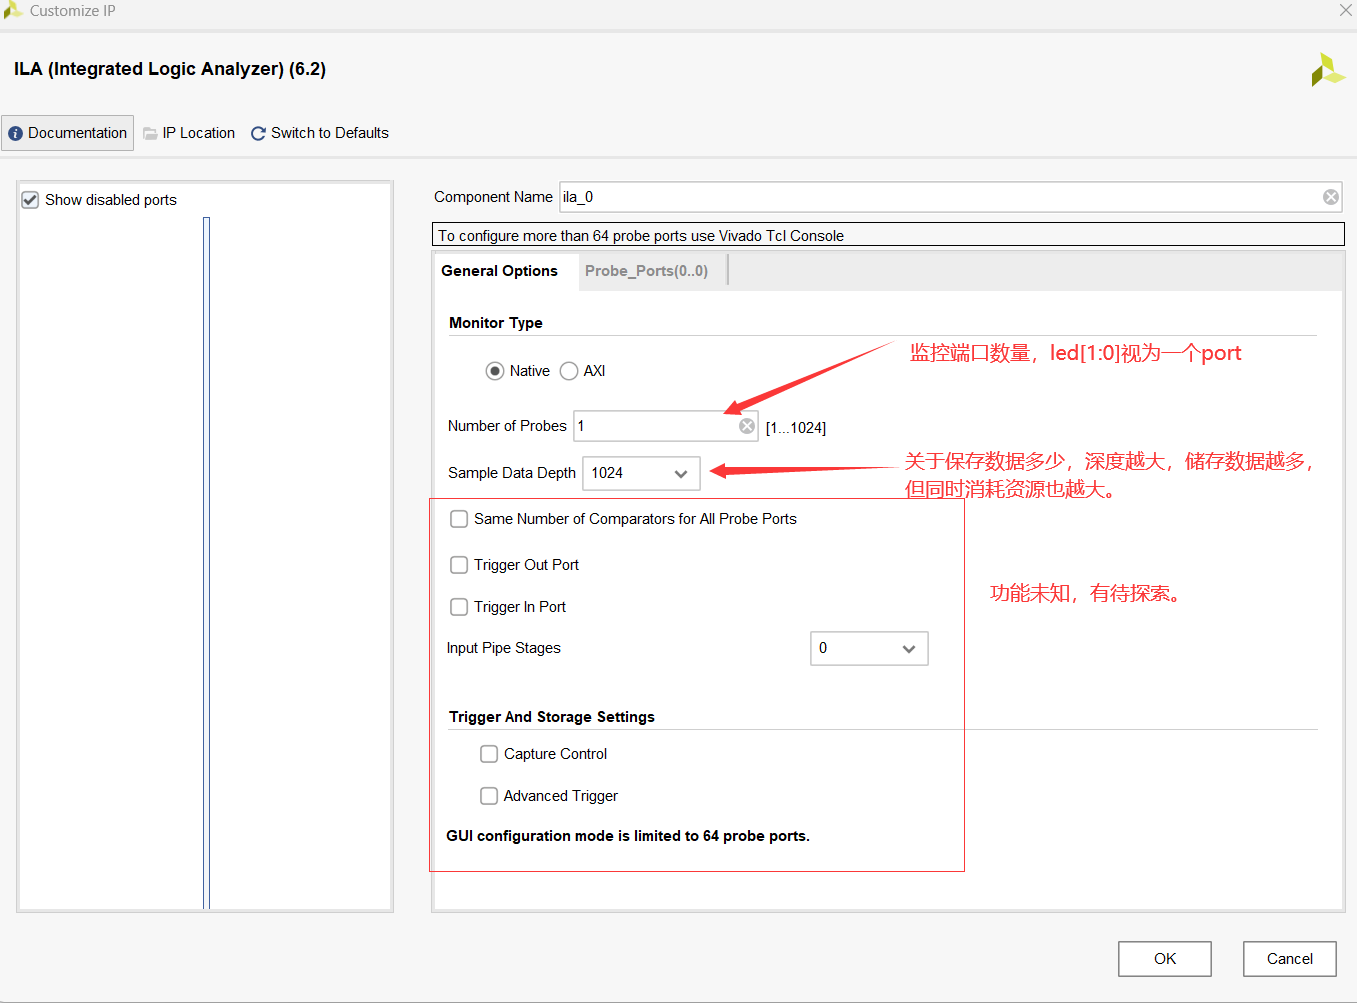Image resolution: width=1357 pixels, height=1003 pixels.
Task: Open the Input Pipe Stages dropdown
Action: (x=869, y=648)
